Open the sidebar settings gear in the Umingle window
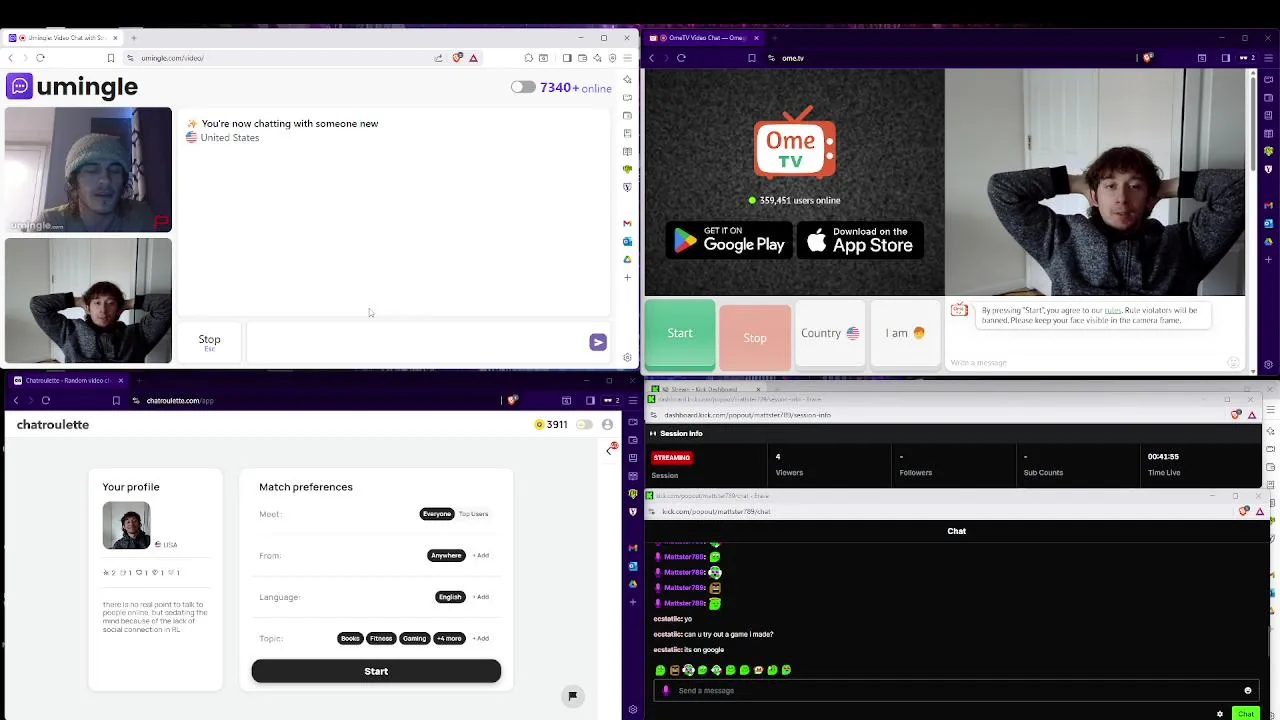 point(627,357)
